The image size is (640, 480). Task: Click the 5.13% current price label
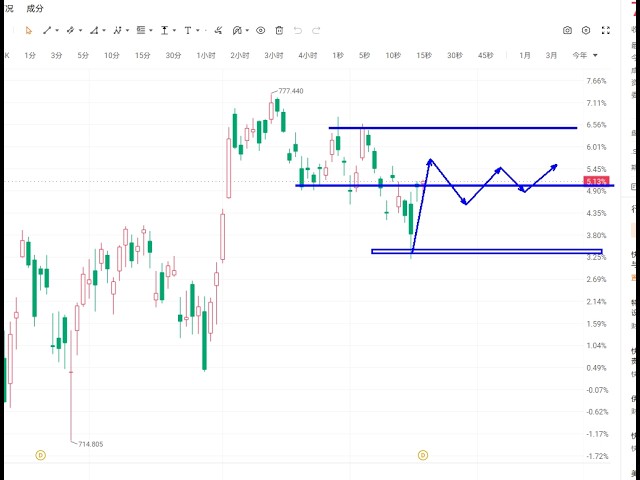pos(596,181)
